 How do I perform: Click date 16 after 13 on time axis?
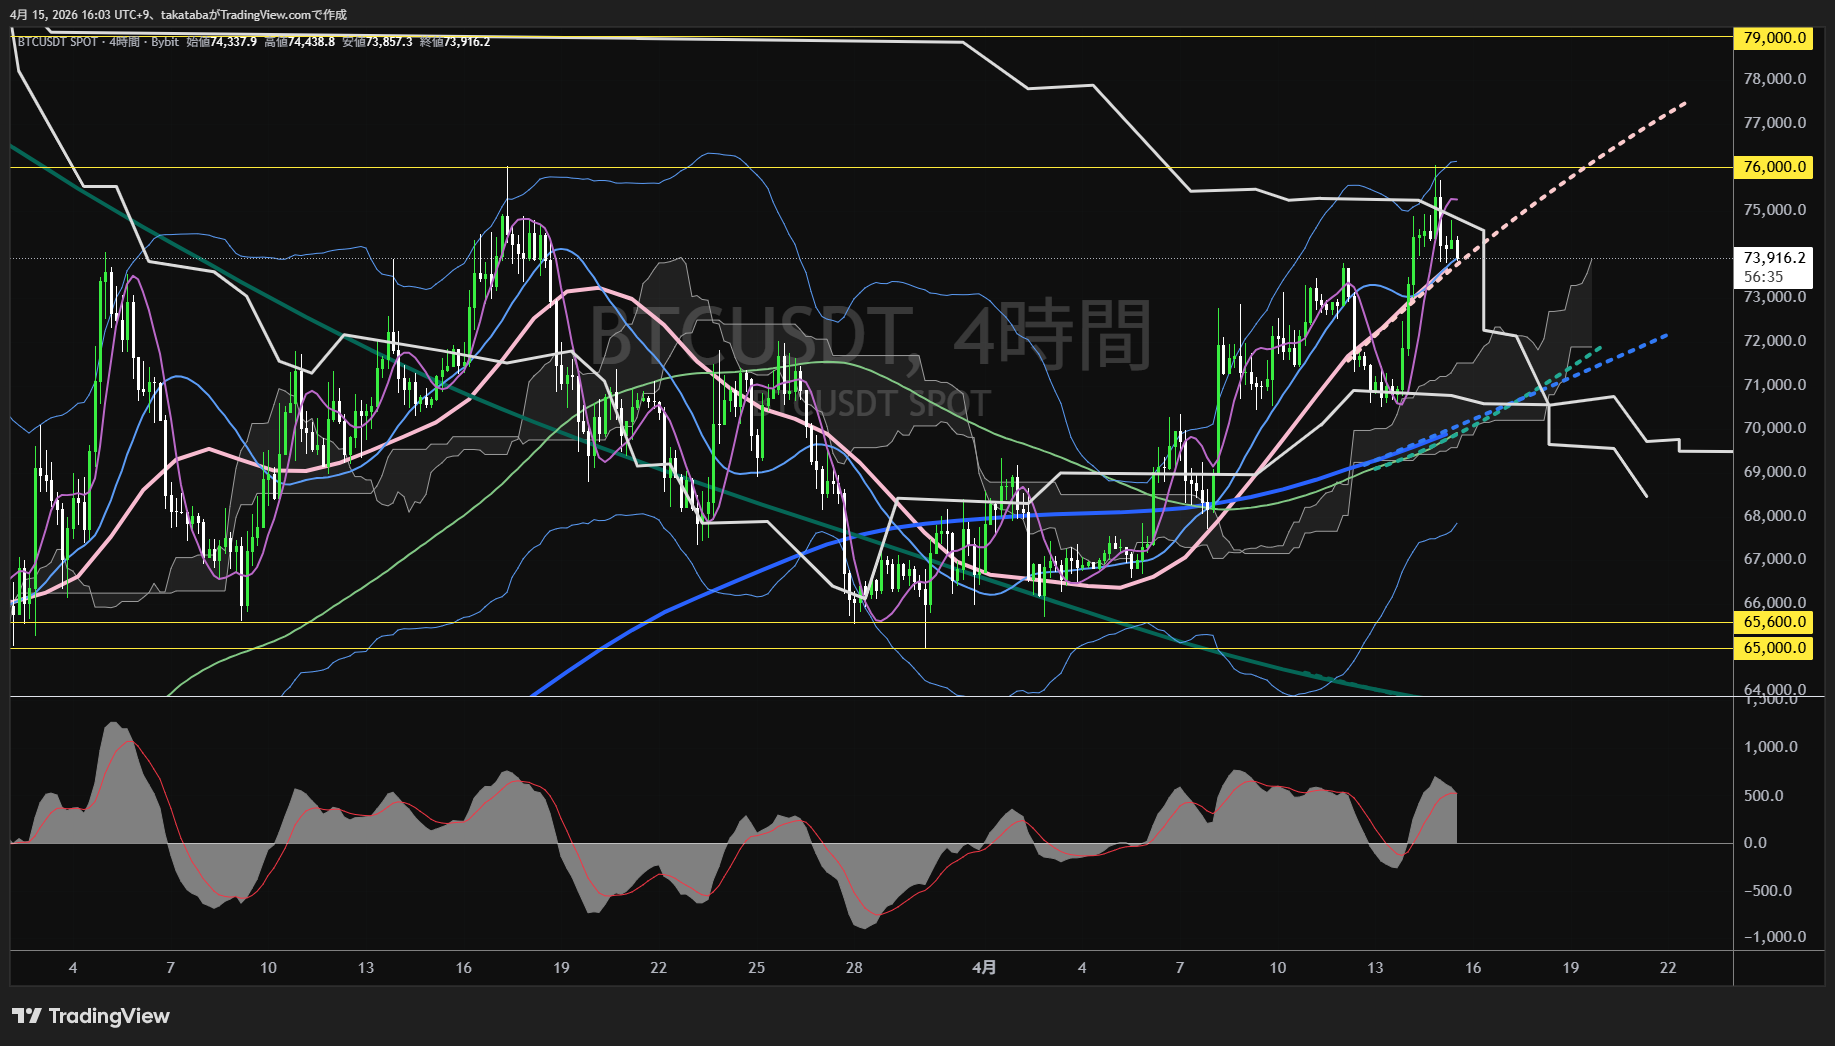click(x=1472, y=968)
